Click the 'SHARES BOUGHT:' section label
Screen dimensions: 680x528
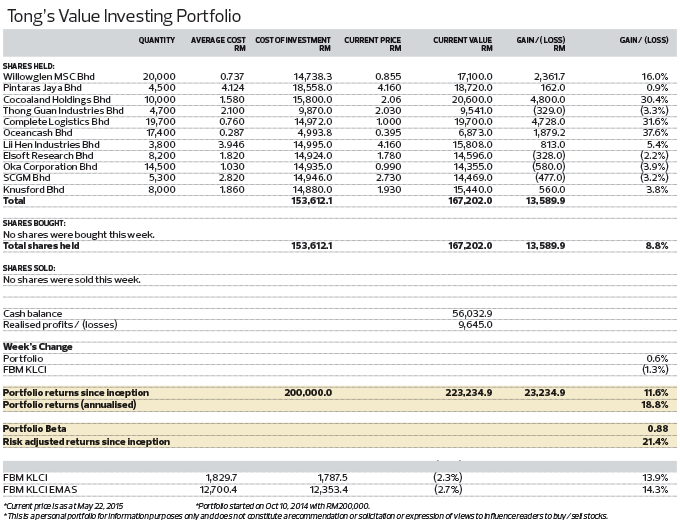(x=34, y=223)
